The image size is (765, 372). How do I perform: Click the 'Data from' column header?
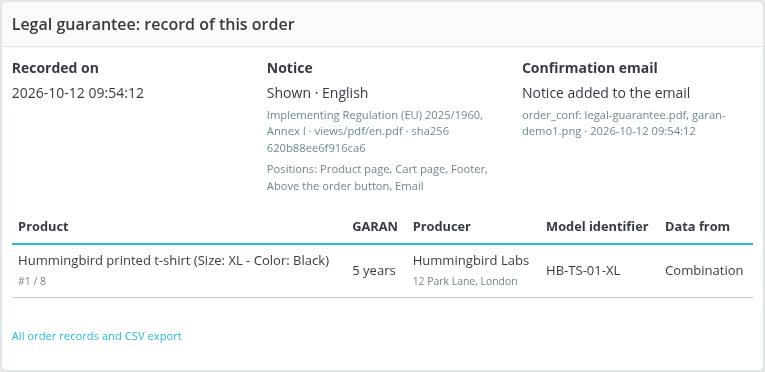click(x=697, y=227)
